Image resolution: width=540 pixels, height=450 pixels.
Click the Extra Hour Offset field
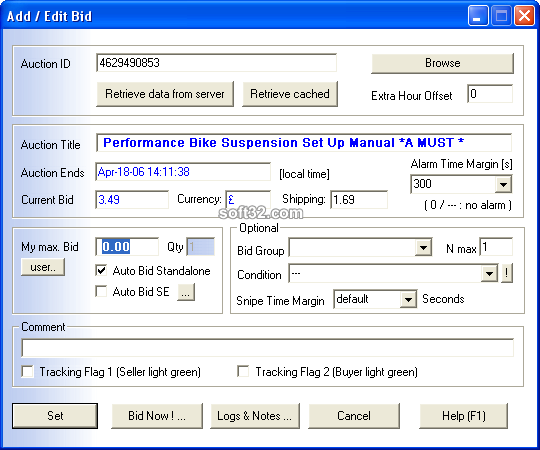[x=490, y=94]
